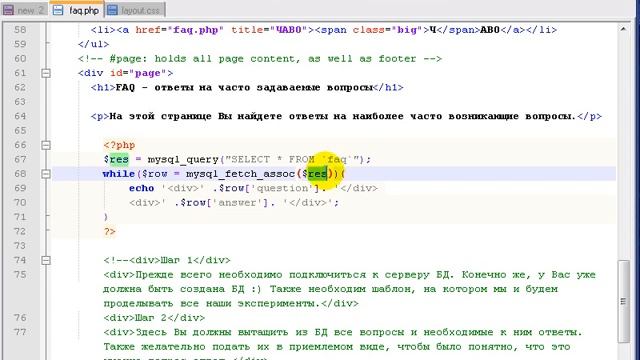
Task: Click line number 64 in margin
Action: point(20,116)
